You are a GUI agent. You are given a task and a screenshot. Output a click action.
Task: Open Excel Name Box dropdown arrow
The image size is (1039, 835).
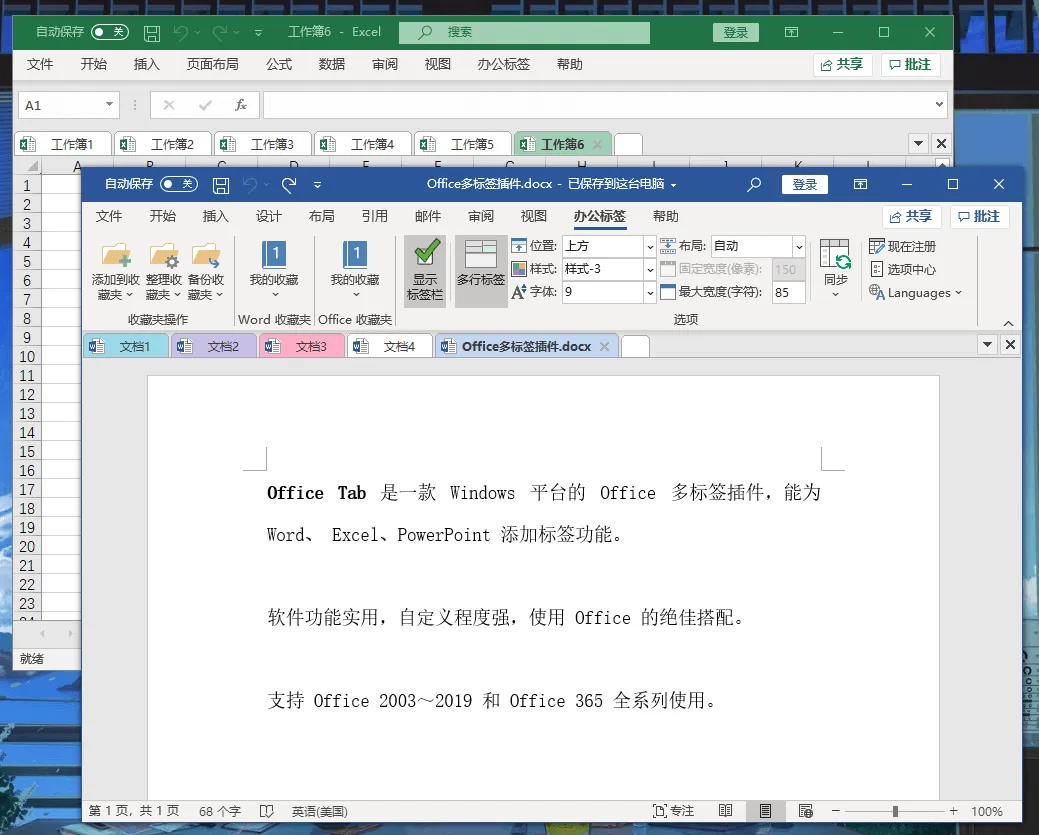click(109, 105)
